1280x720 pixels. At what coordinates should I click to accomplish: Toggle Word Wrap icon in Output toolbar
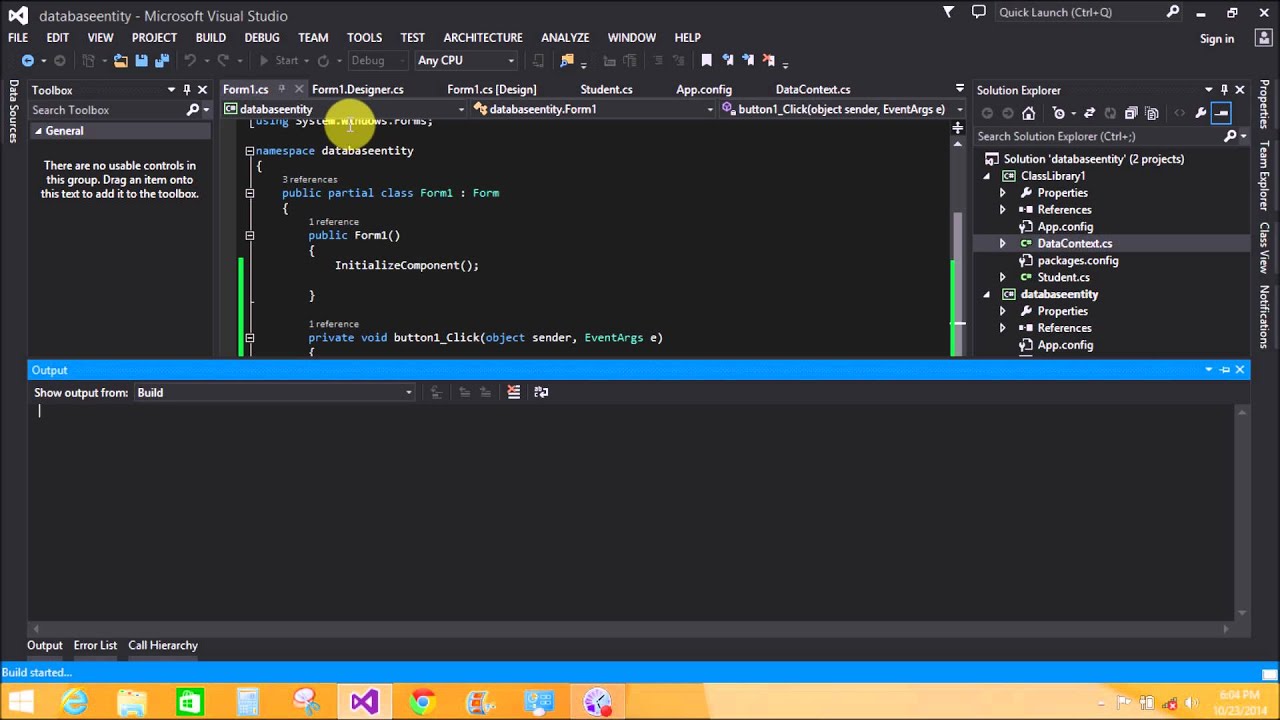coord(541,392)
